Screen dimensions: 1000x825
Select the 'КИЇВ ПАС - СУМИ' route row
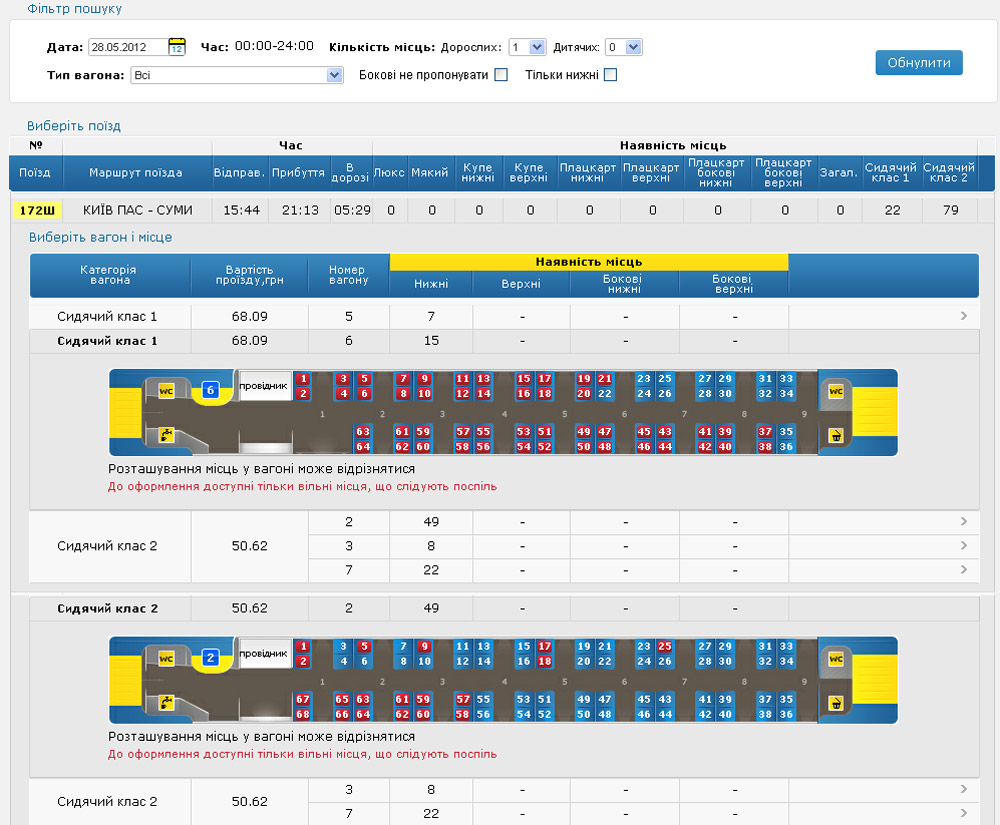(x=140, y=210)
